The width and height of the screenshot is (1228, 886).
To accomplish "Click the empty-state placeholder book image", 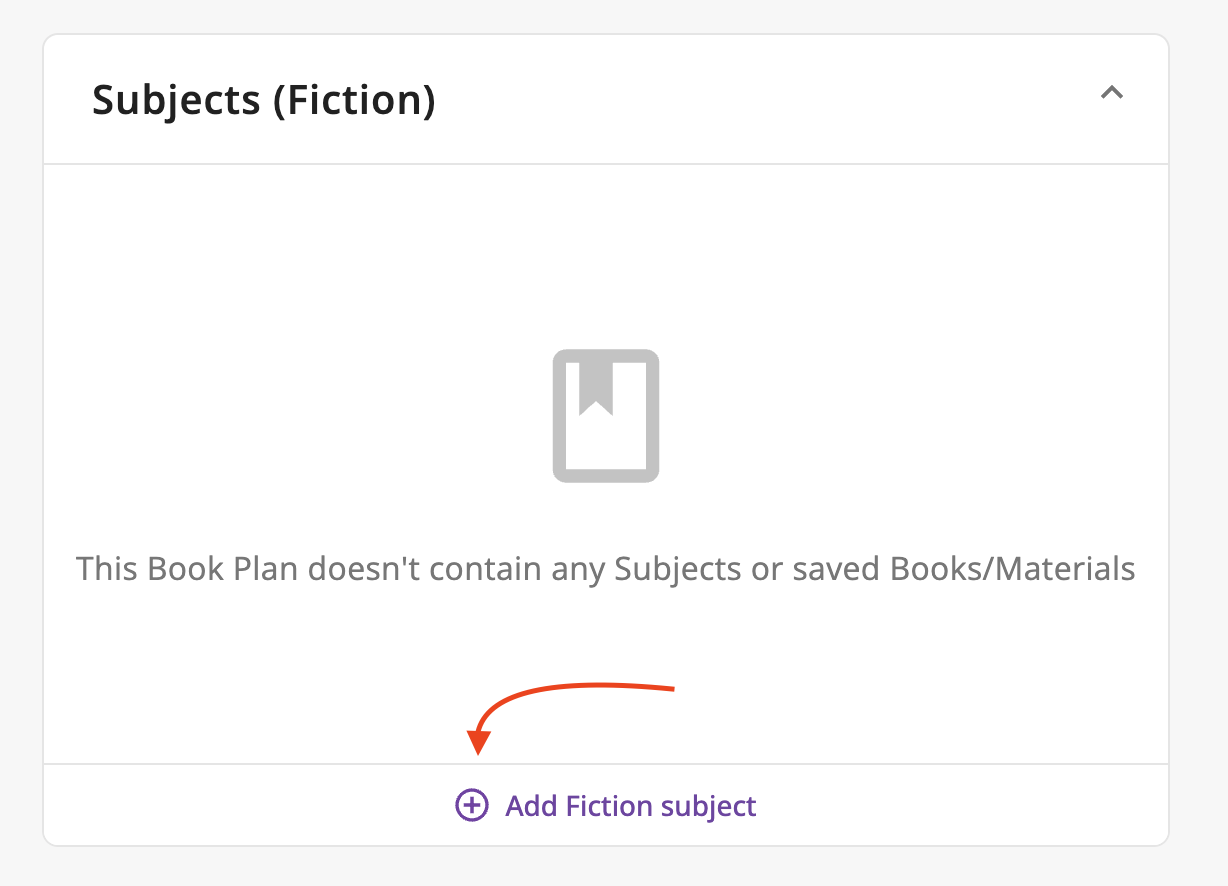I will [x=605, y=415].
